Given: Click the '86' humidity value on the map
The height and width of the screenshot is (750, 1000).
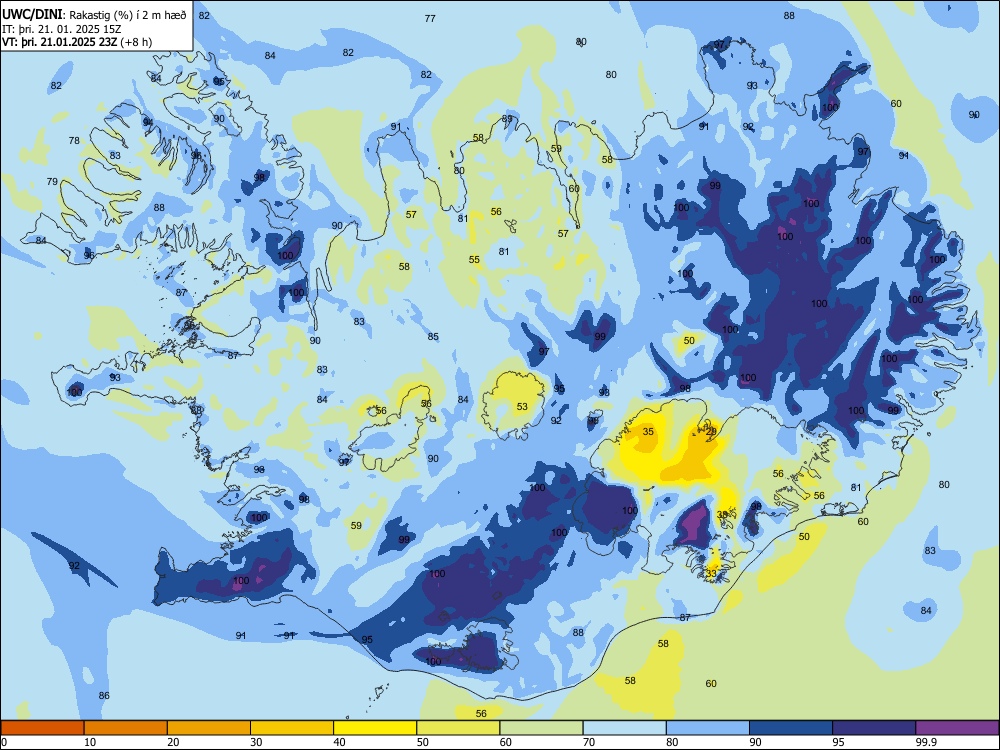Looking at the screenshot, I should [104, 695].
